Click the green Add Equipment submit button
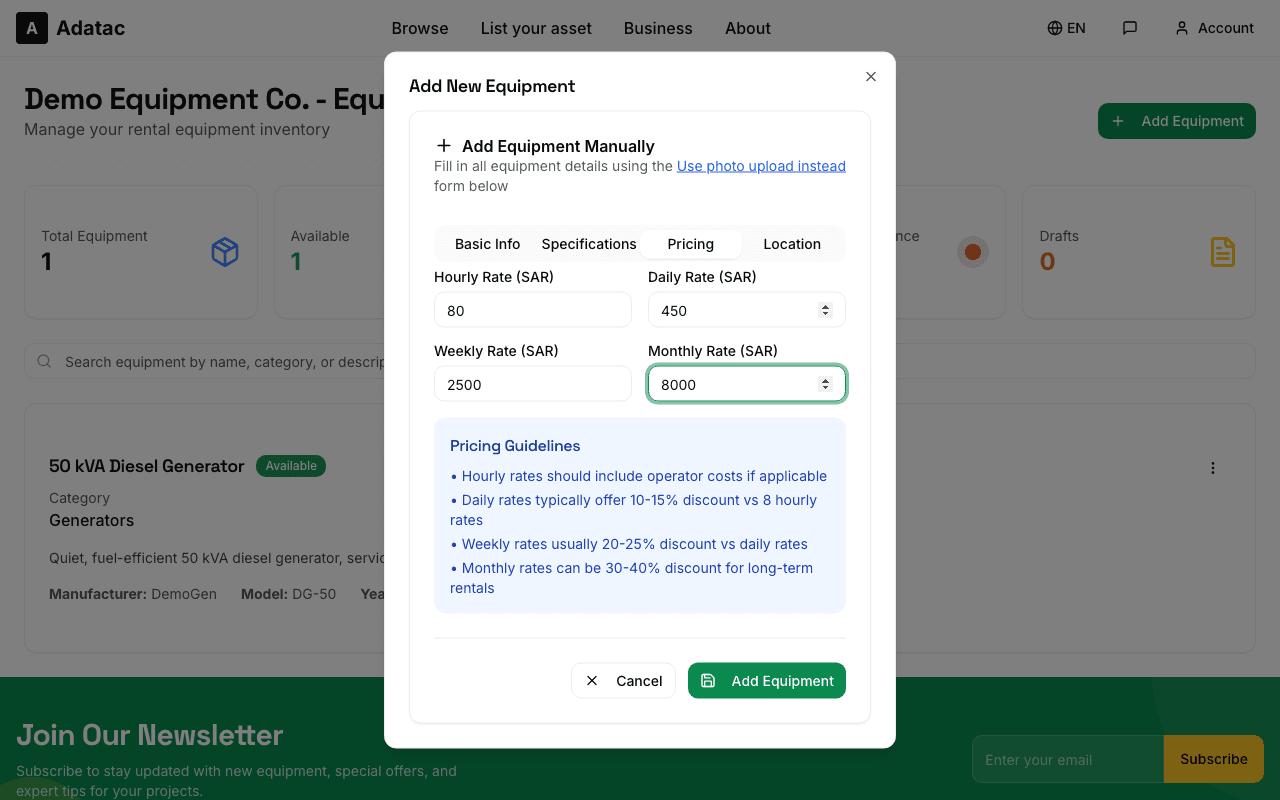The image size is (1280, 800). [x=767, y=681]
